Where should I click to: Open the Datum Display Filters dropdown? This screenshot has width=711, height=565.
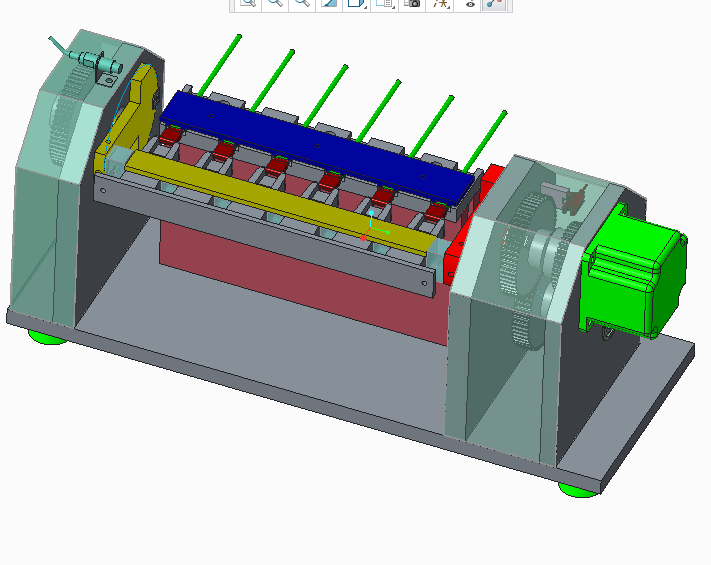[x=440, y=3]
